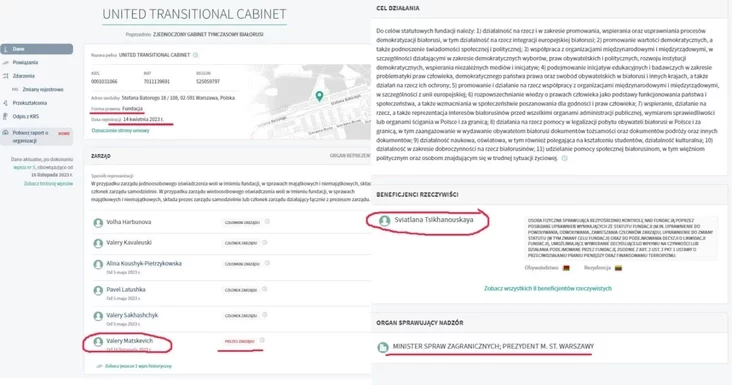Click Pobierz raport o organizacji button
The height and width of the screenshot is (385, 732).
coord(36,136)
